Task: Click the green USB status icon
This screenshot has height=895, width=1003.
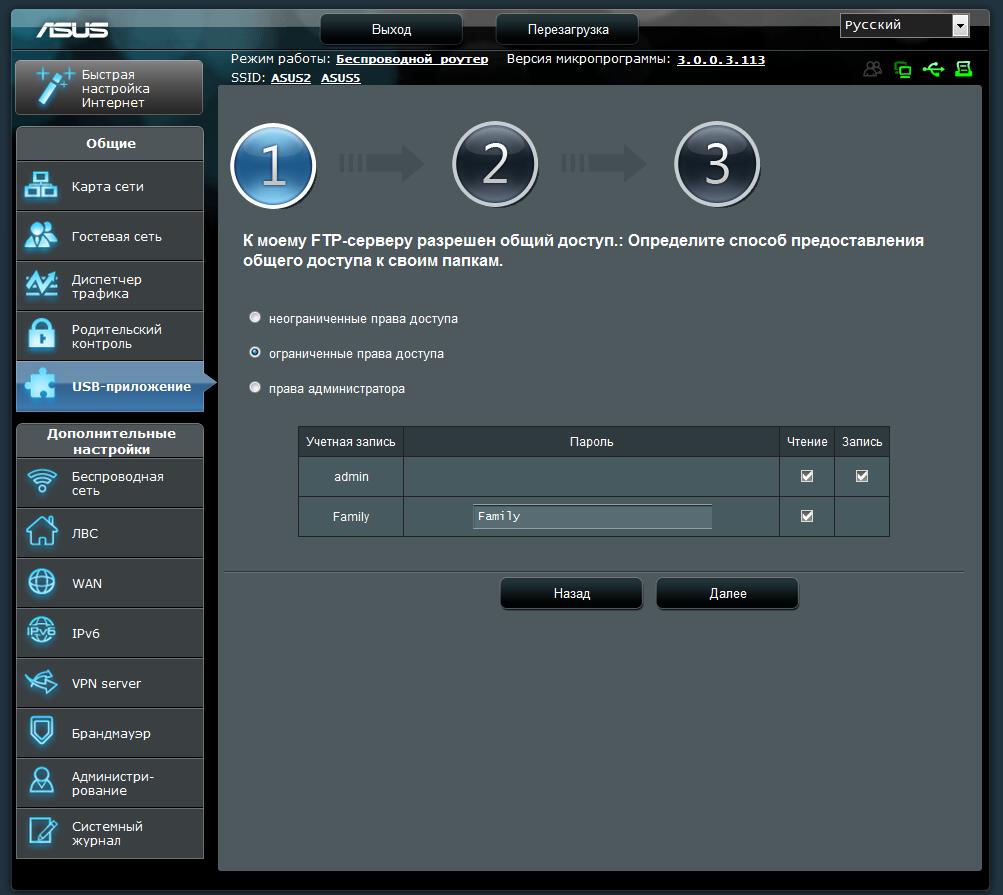Action: click(x=933, y=69)
